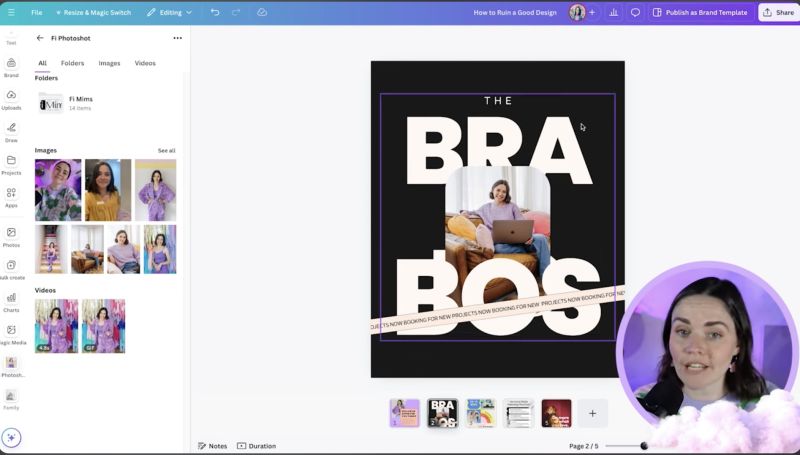
Task: Select the staircase image thumbnail
Action: 51,249
